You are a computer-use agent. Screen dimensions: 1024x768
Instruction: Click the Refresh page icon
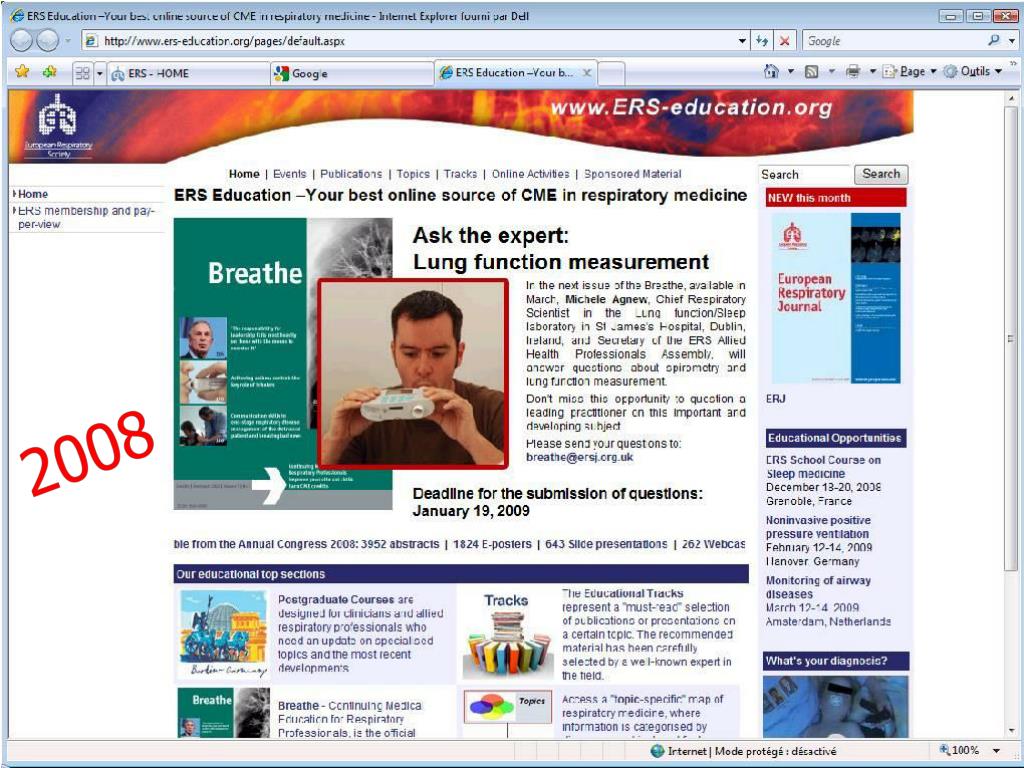coord(762,41)
